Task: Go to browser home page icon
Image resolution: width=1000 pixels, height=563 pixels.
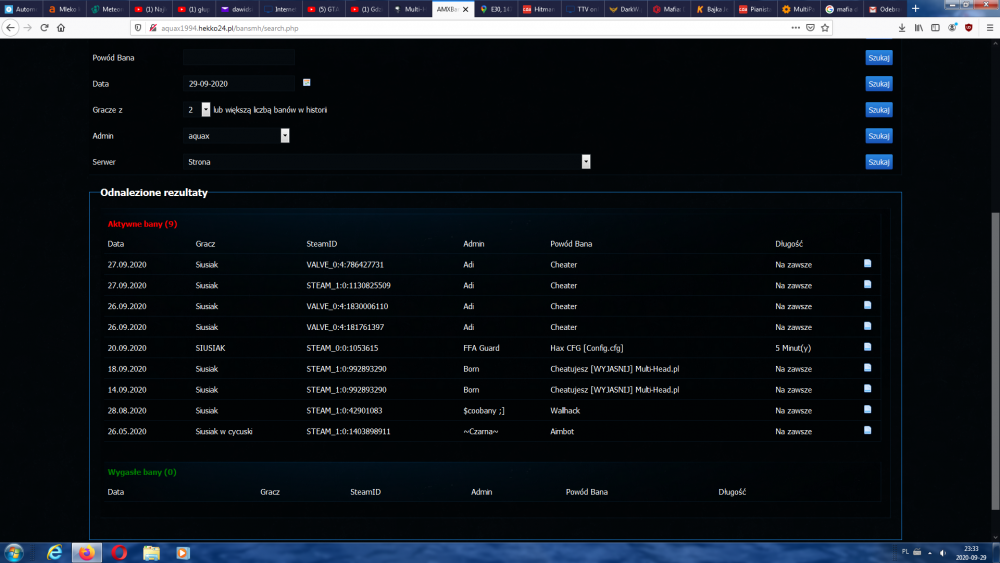Action: pyautogui.click(x=61, y=28)
